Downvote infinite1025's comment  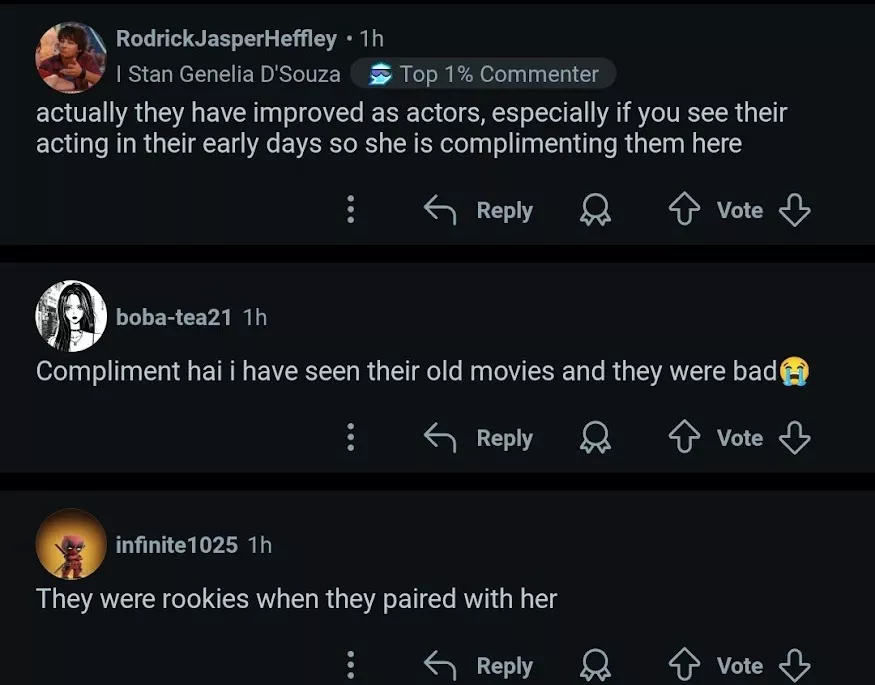[x=794, y=666]
